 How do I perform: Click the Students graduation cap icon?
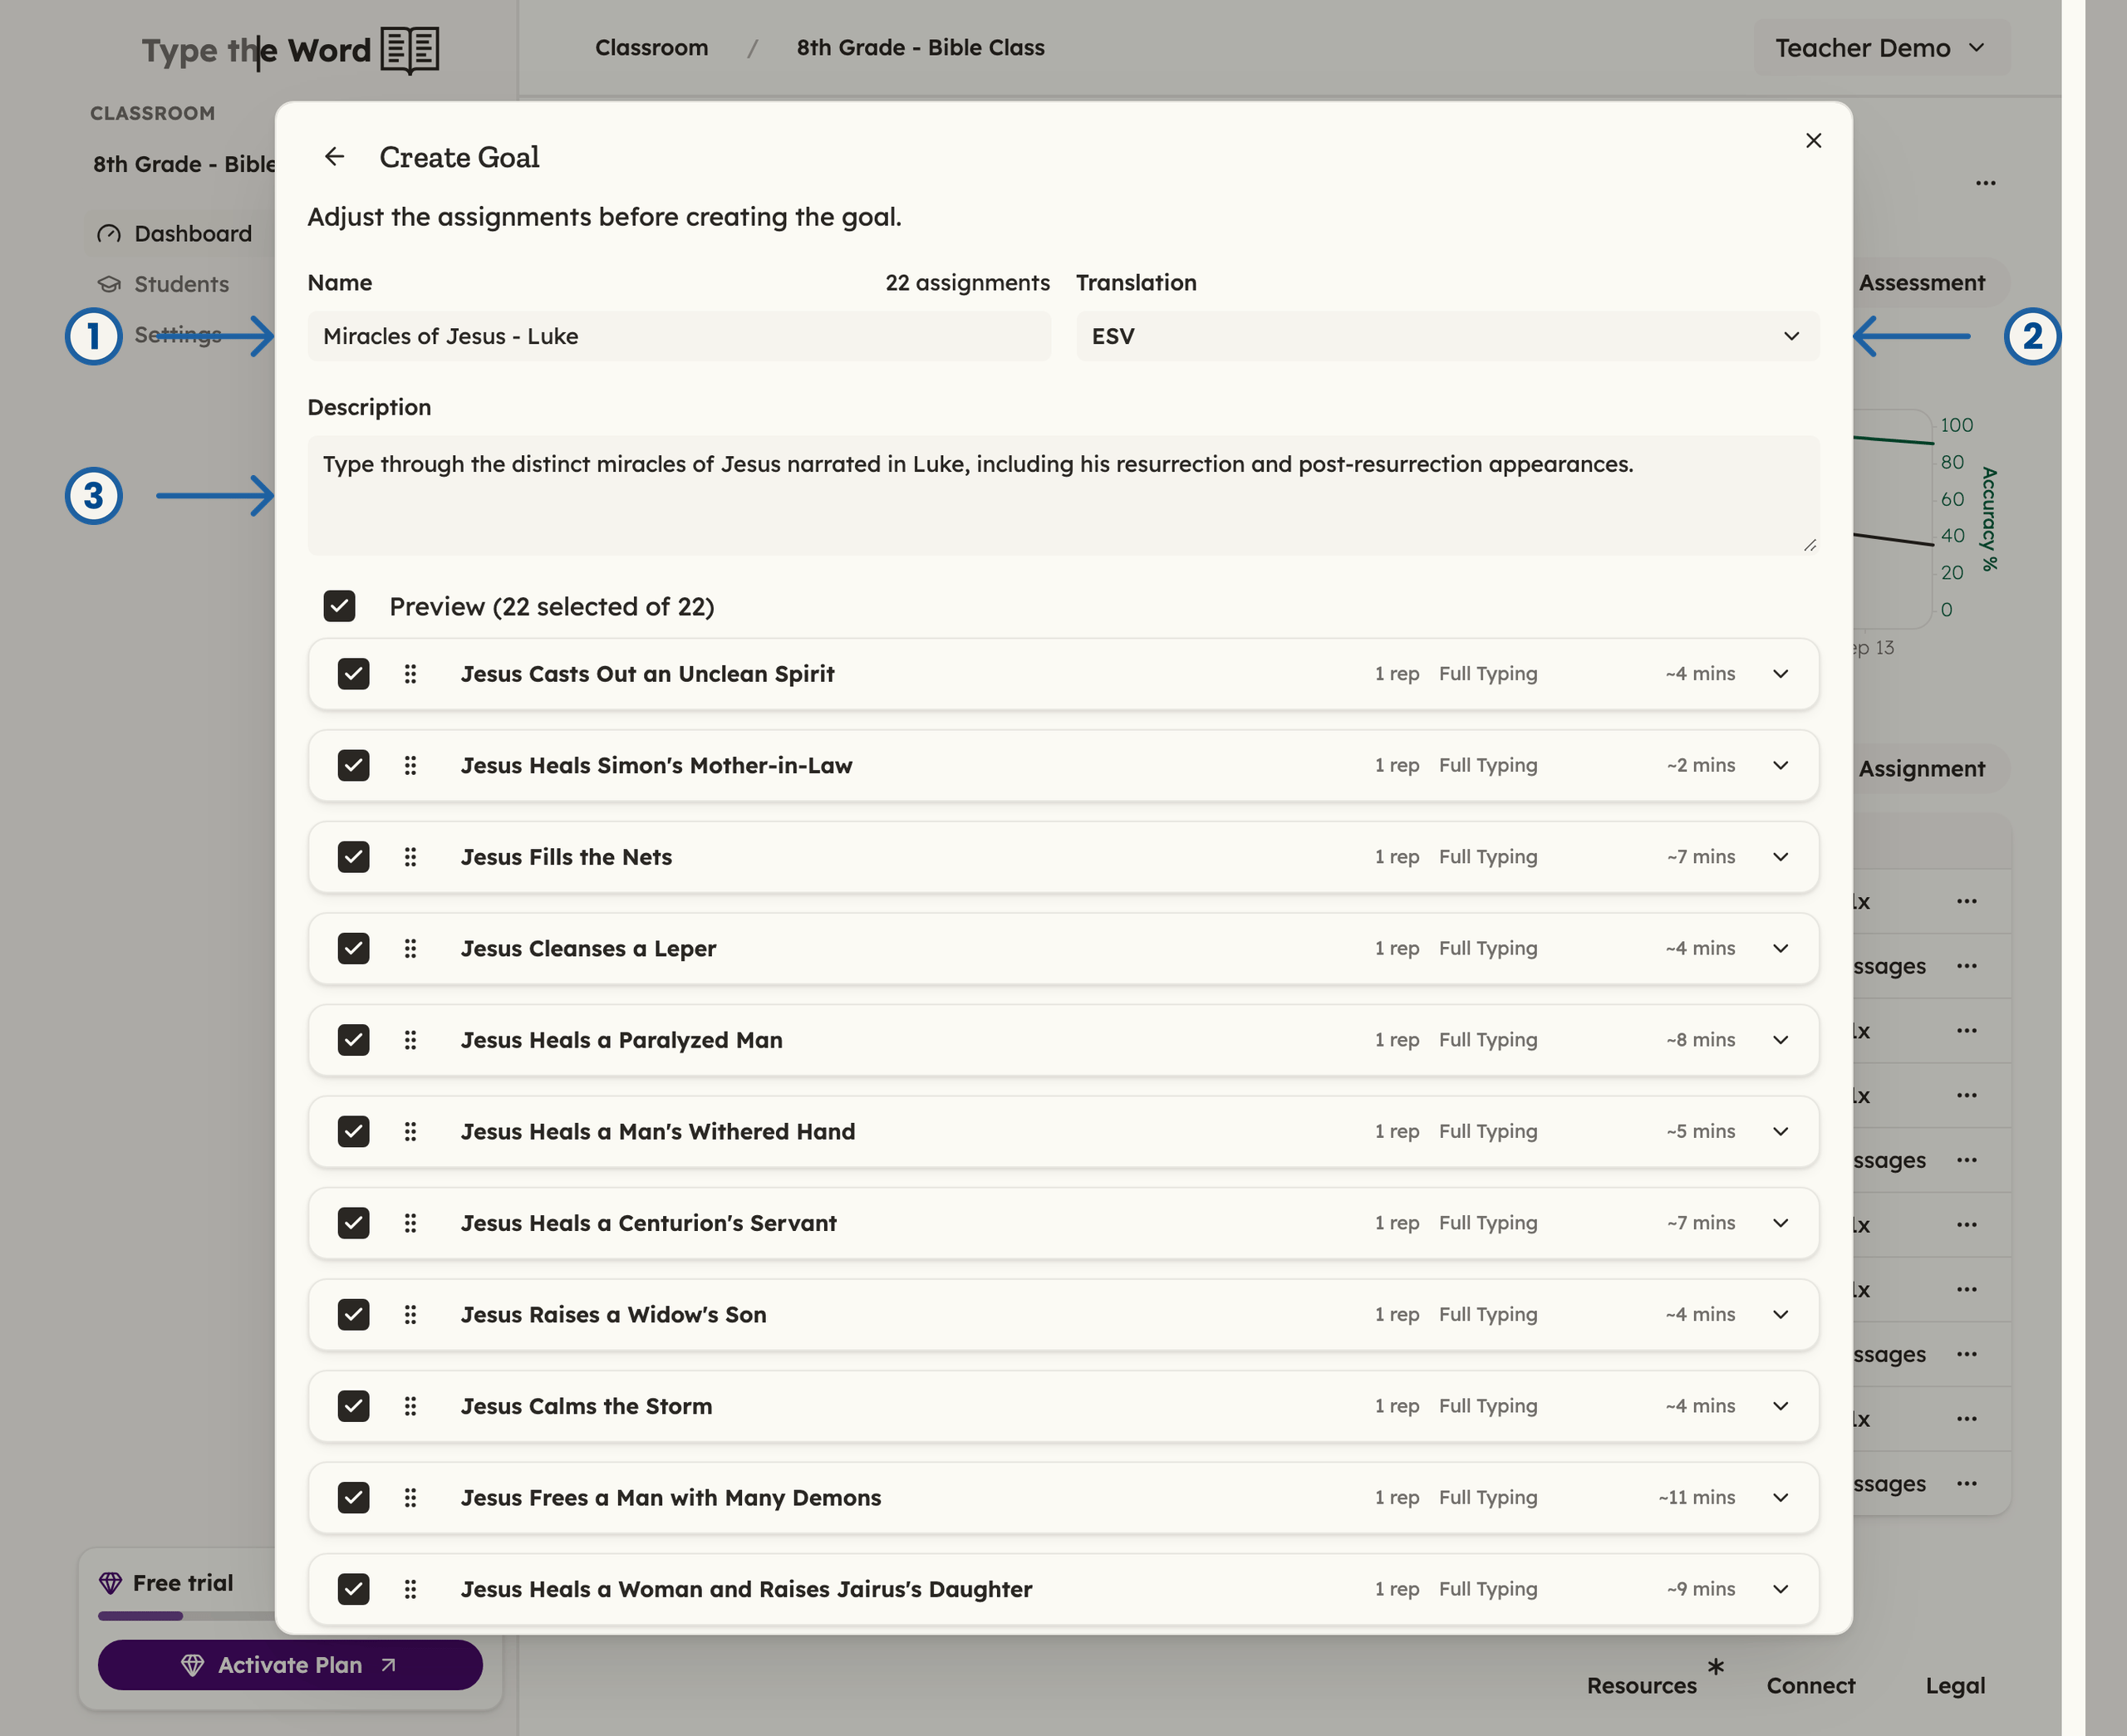(x=108, y=284)
